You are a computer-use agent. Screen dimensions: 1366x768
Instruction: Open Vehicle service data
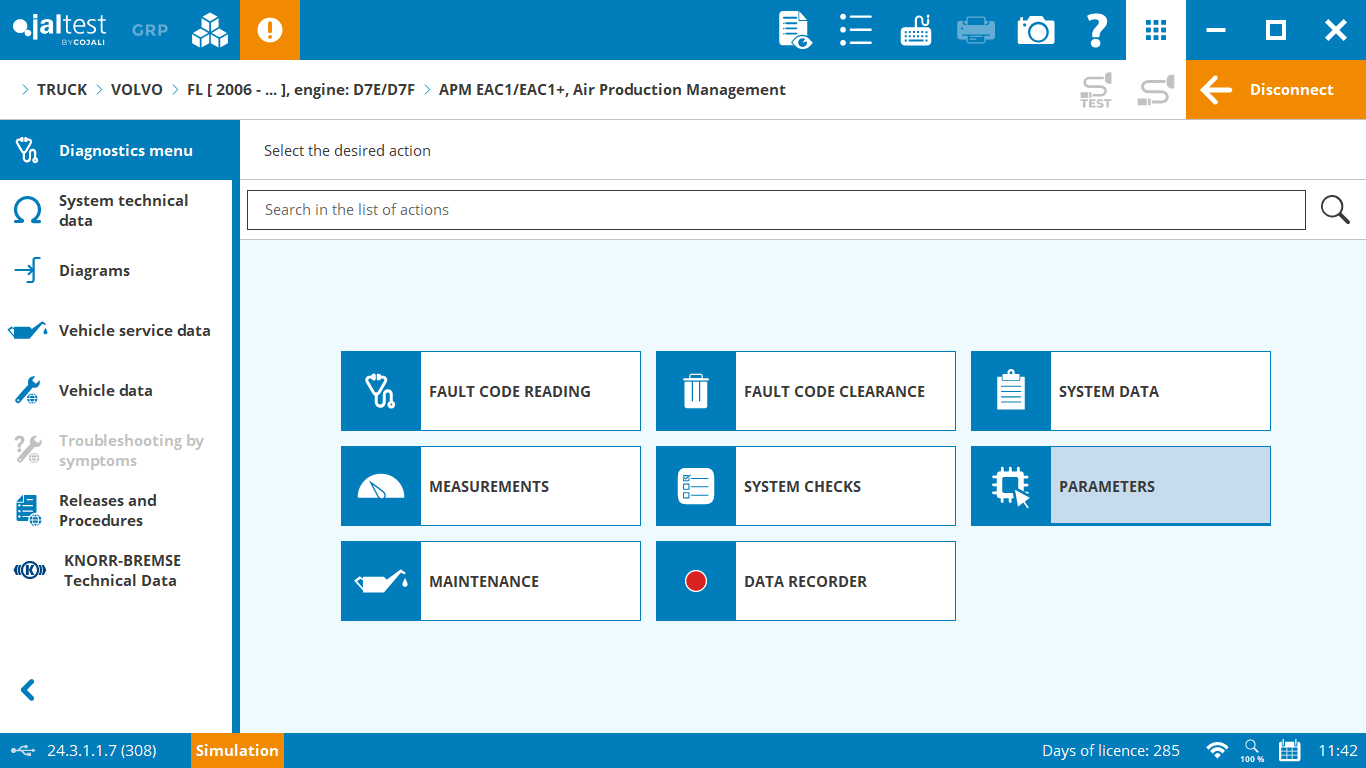[116, 330]
